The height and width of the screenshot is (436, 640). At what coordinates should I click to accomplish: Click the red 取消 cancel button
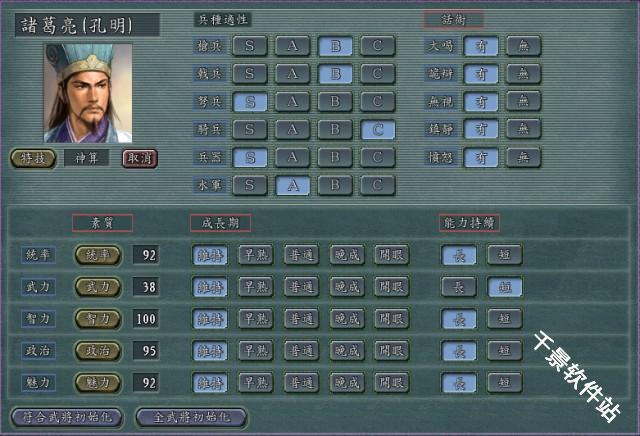click(x=140, y=158)
